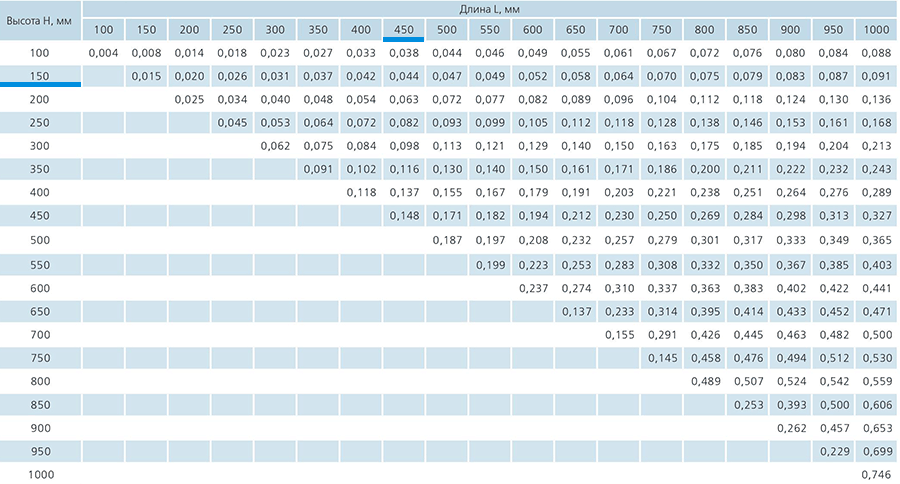Click the 0,187 value in row 500

click(447, 240)
